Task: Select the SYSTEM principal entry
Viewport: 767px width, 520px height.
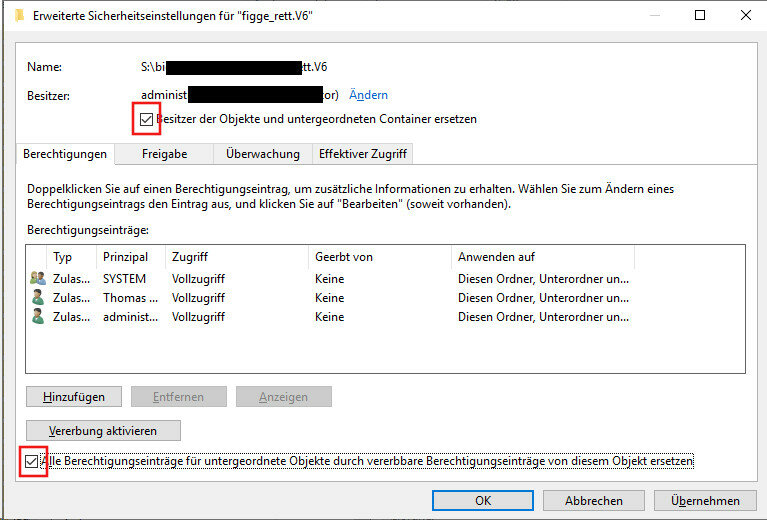Action: pos(124,279)
